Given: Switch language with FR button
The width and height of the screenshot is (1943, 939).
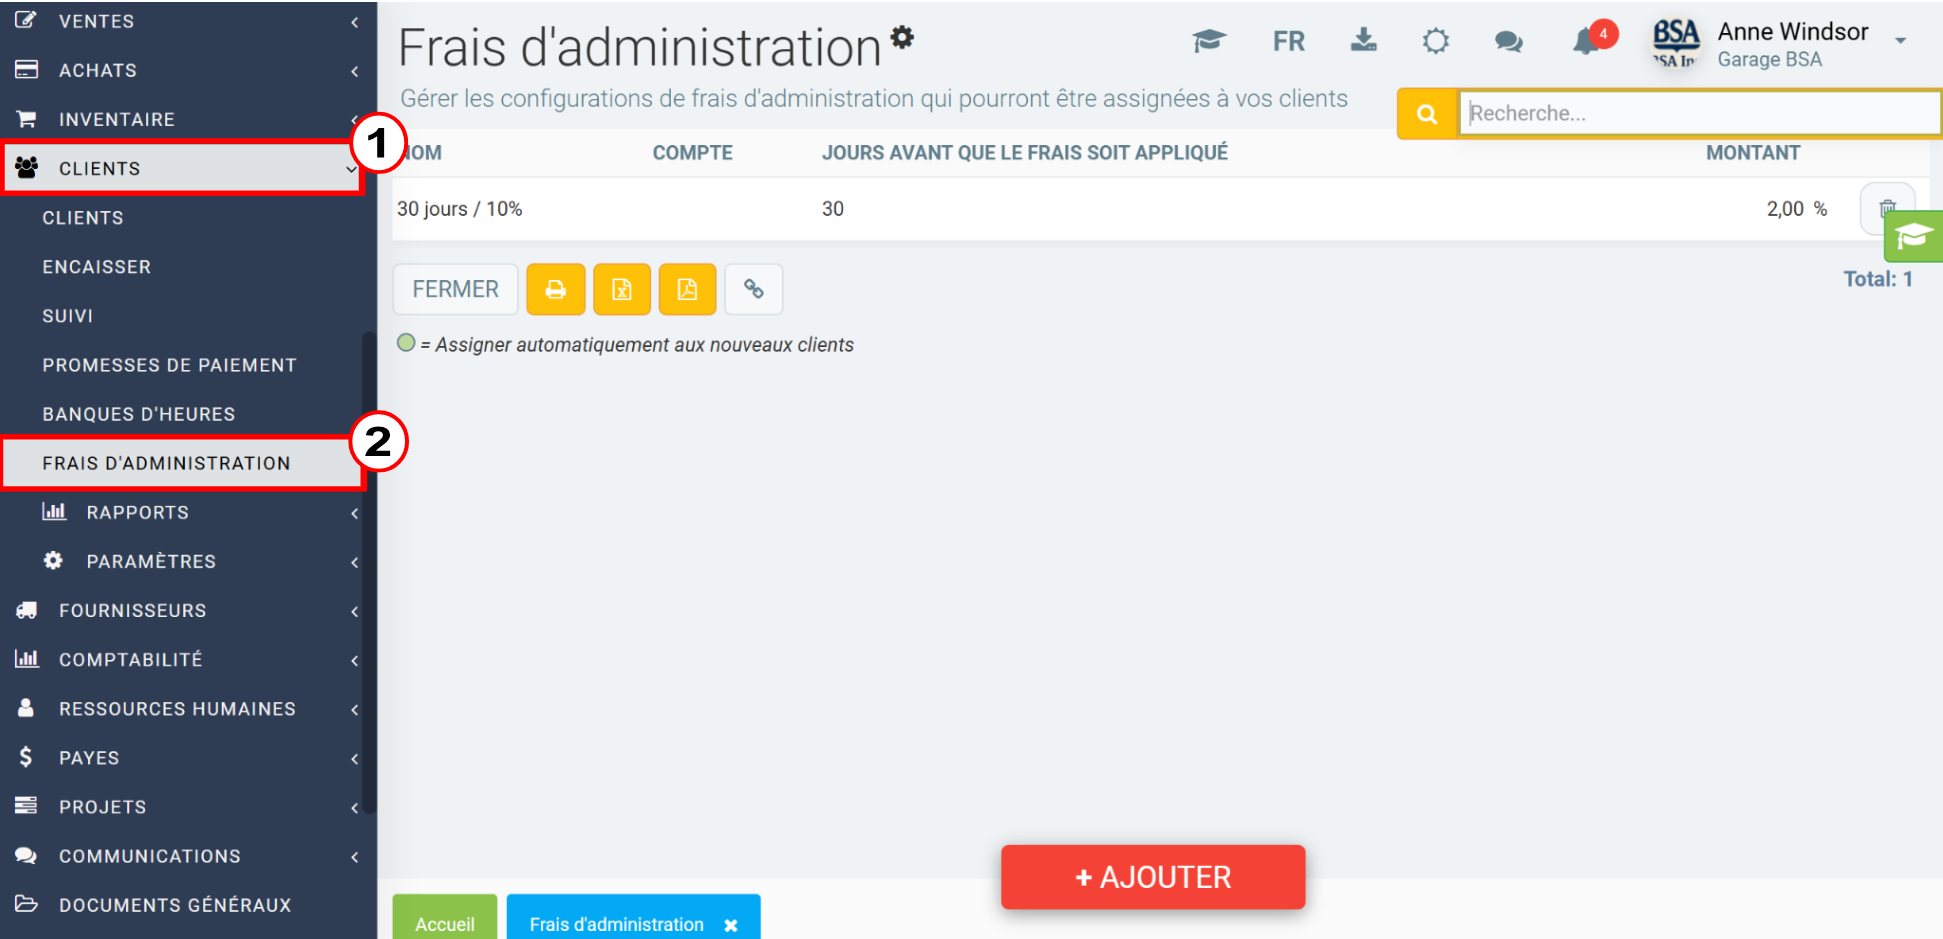Looking at the screenshot, I should [1288, 41].
